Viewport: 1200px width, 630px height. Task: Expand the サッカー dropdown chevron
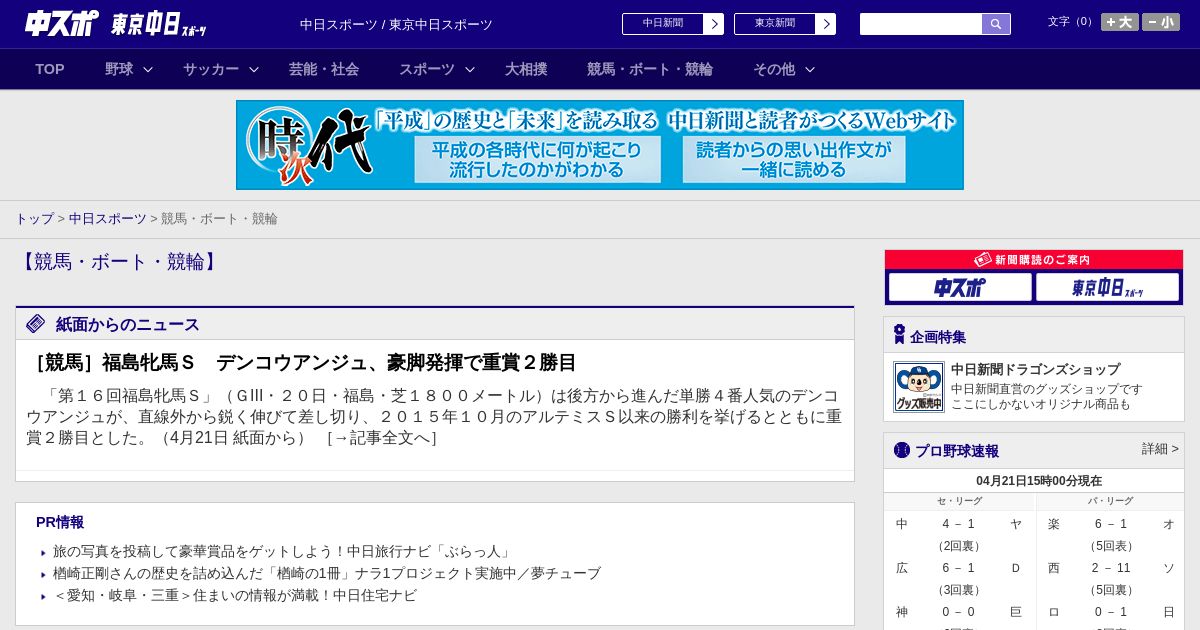pyautogui.click(x=254, y=69)
